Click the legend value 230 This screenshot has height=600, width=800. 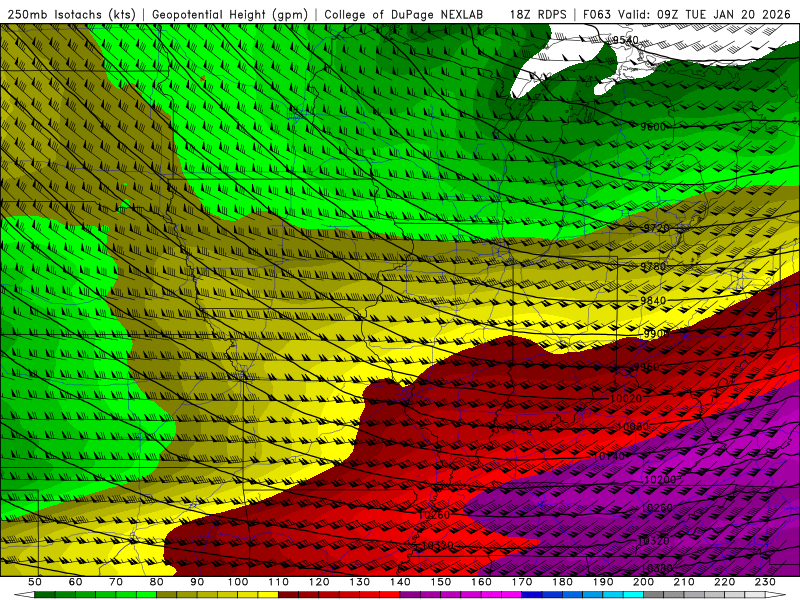(765, 582)
